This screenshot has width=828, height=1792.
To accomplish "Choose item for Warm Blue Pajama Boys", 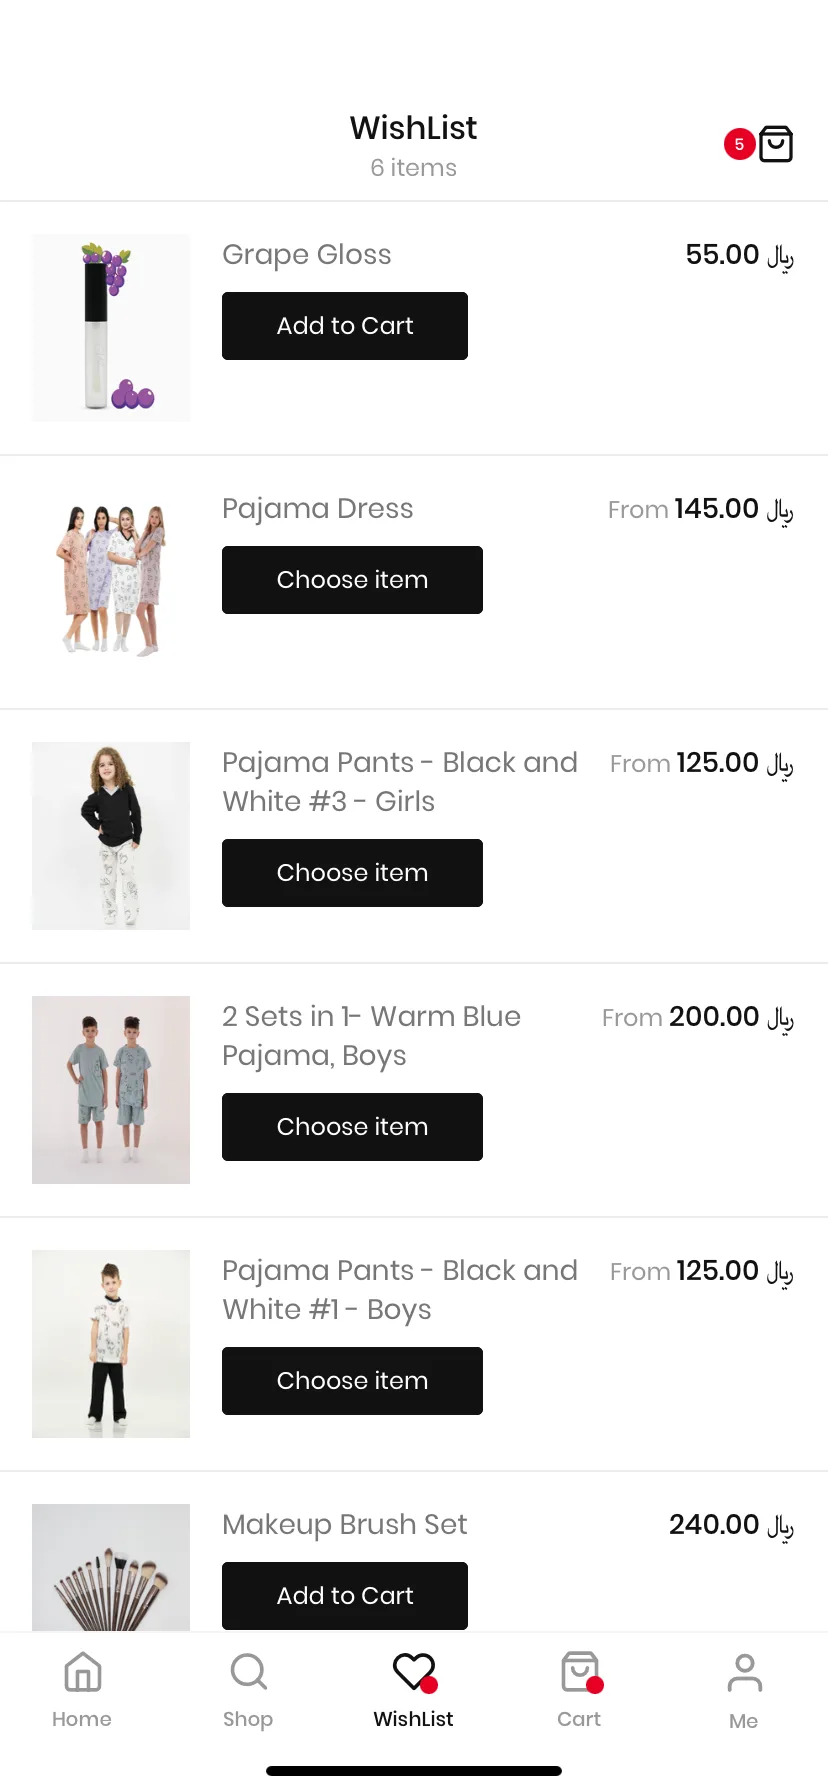I will click(352, 1127).
